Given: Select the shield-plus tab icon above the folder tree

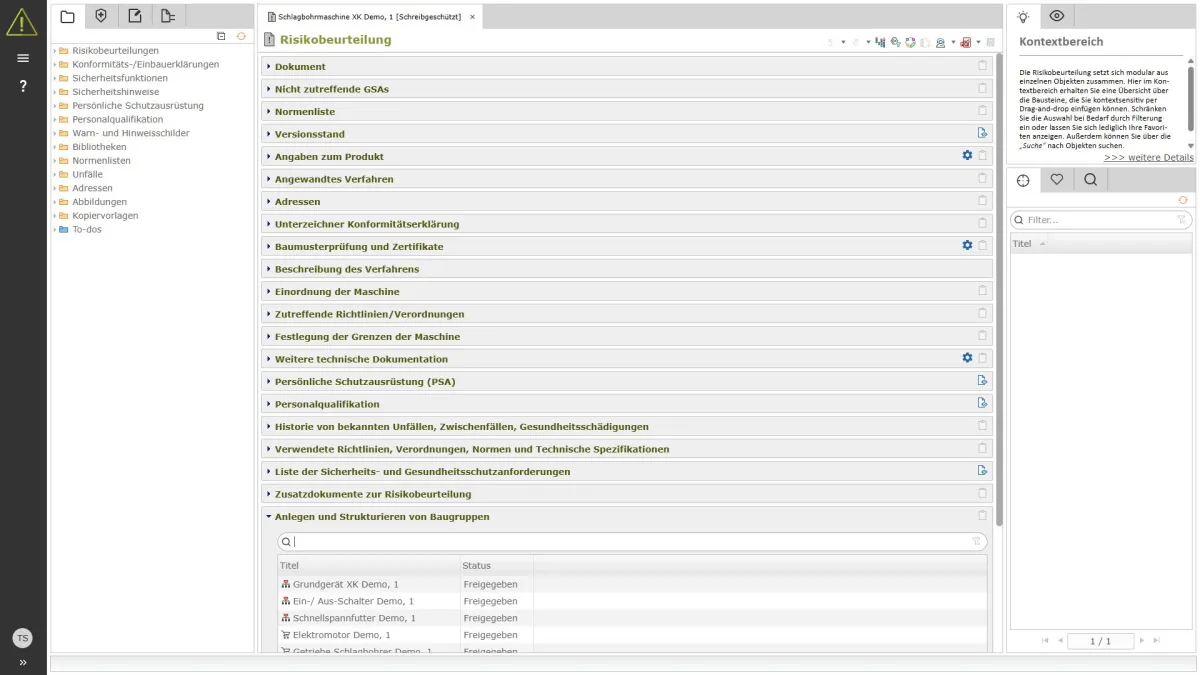Looking at the screenshot, I should (x=100, y=14).
